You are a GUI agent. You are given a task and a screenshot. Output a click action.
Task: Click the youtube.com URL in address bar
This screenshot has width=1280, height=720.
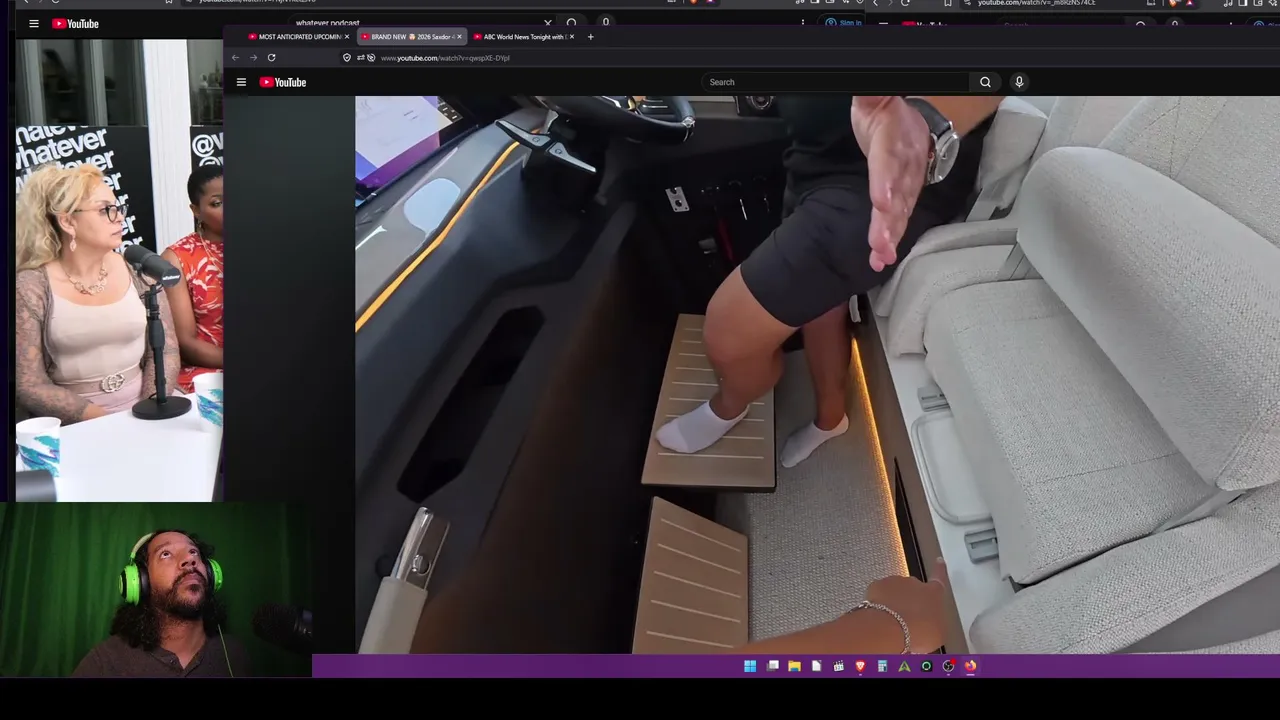[x=445, y=58]
